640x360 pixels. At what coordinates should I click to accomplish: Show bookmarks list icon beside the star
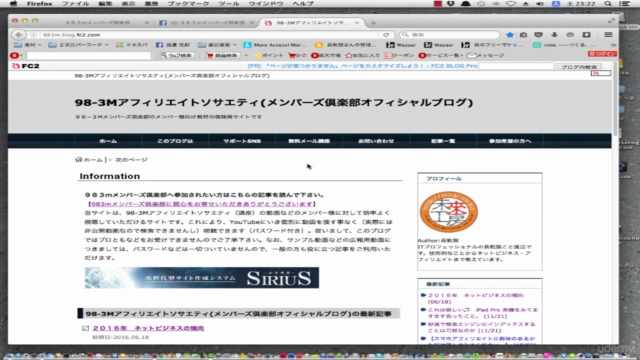(x=524, y=35)
